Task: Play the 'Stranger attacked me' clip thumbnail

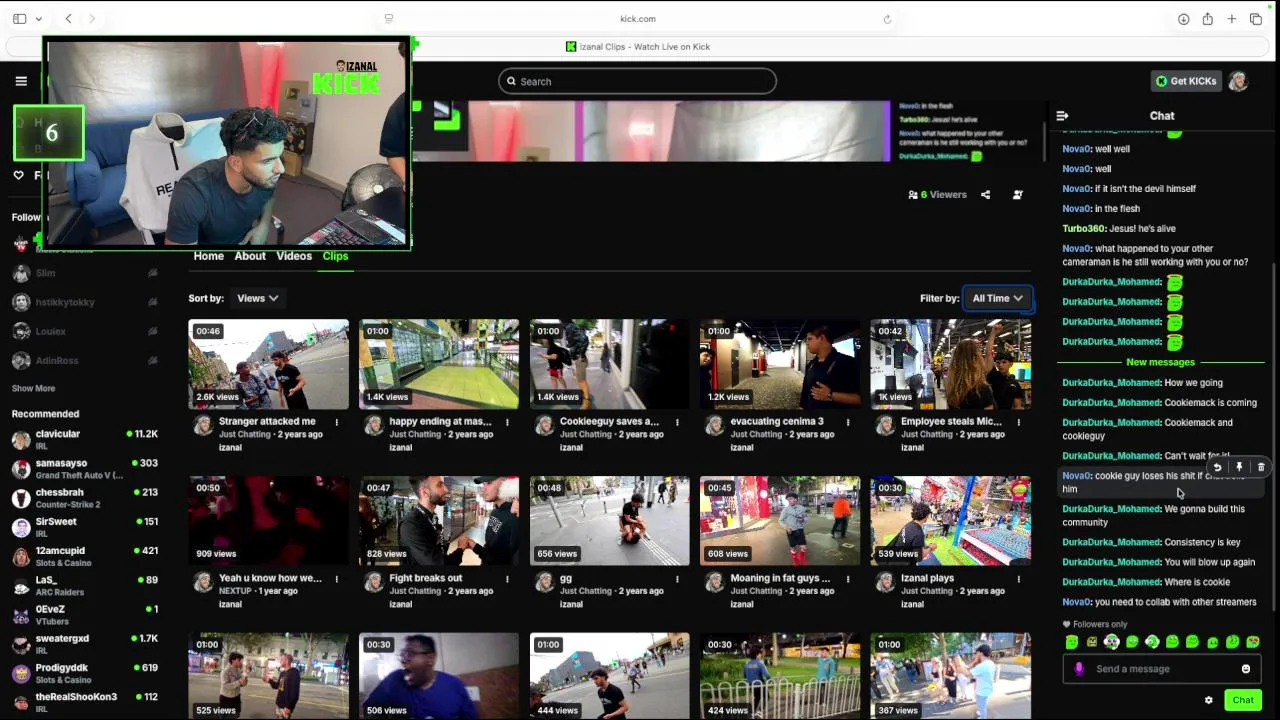Action: point(268,364)
